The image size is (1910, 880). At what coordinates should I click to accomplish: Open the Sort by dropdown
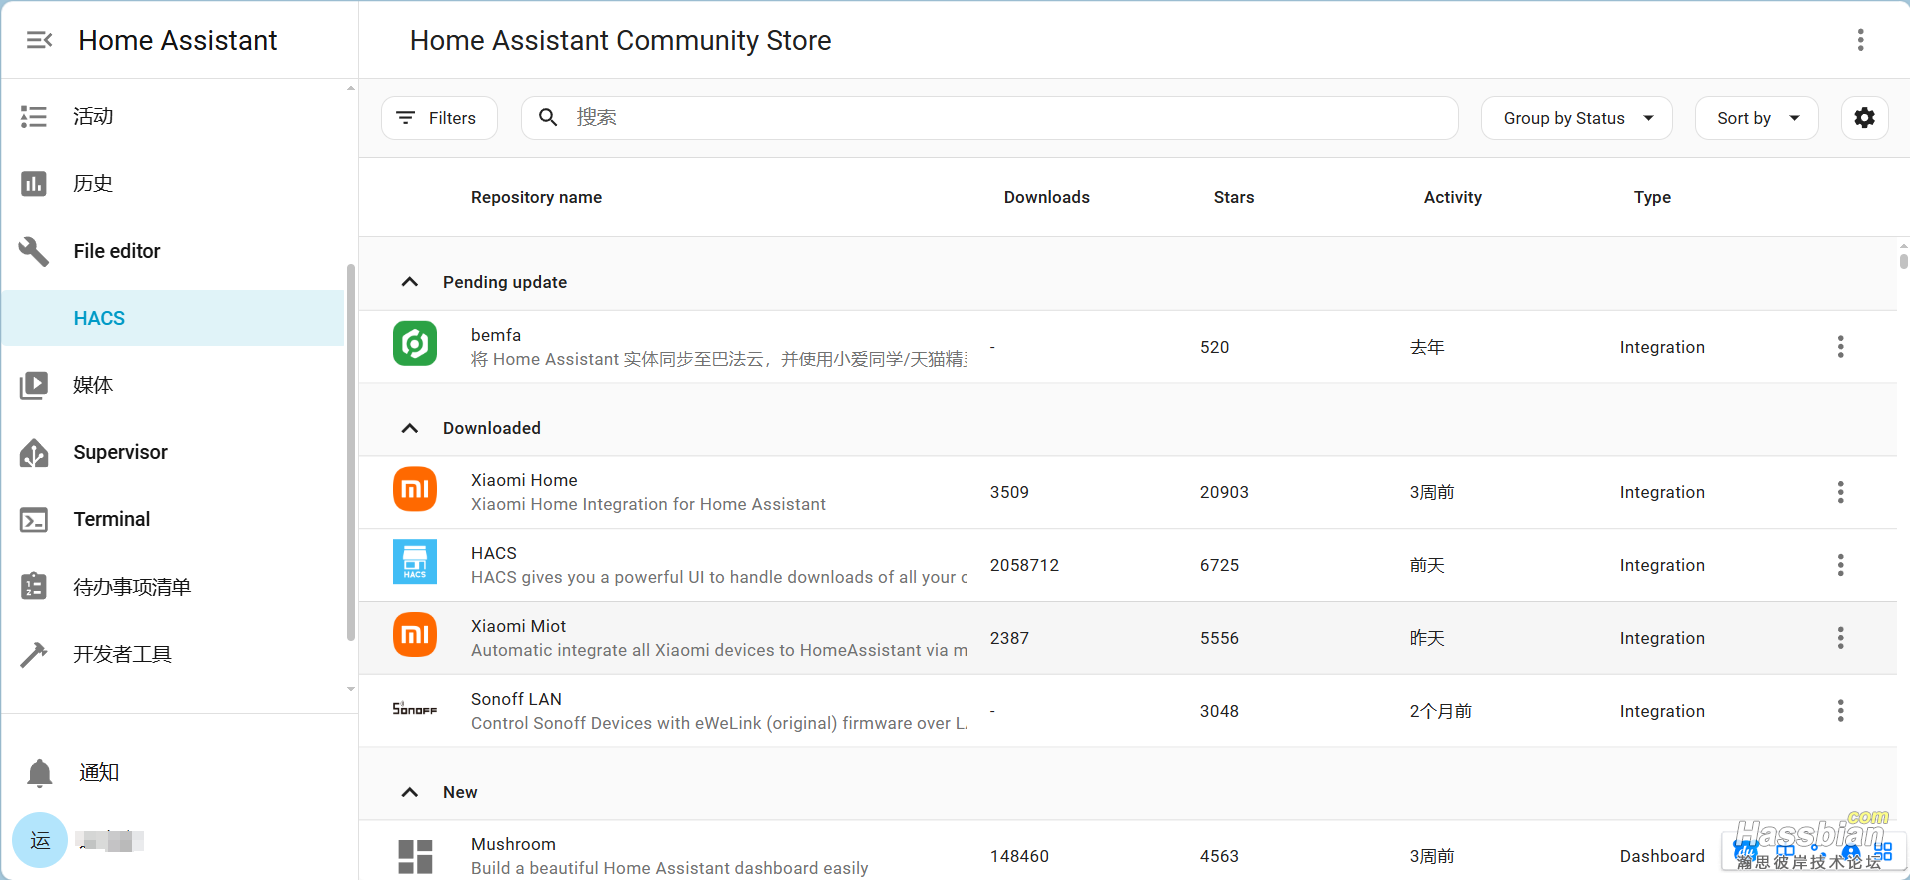point(1756,118)
